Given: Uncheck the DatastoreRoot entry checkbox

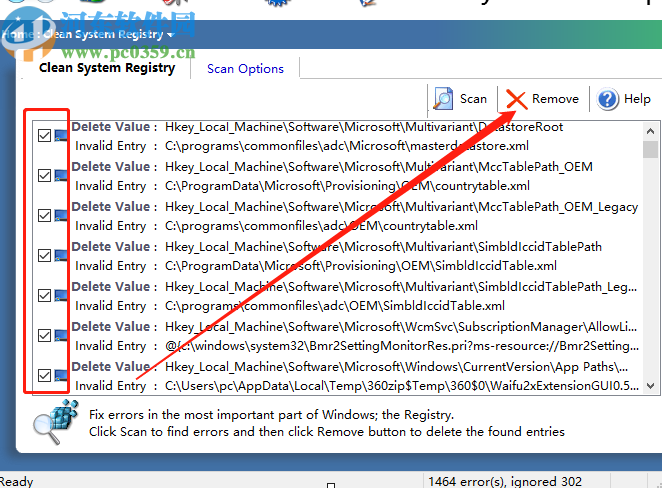Looking at the screenshot, I should coord(44,136).
